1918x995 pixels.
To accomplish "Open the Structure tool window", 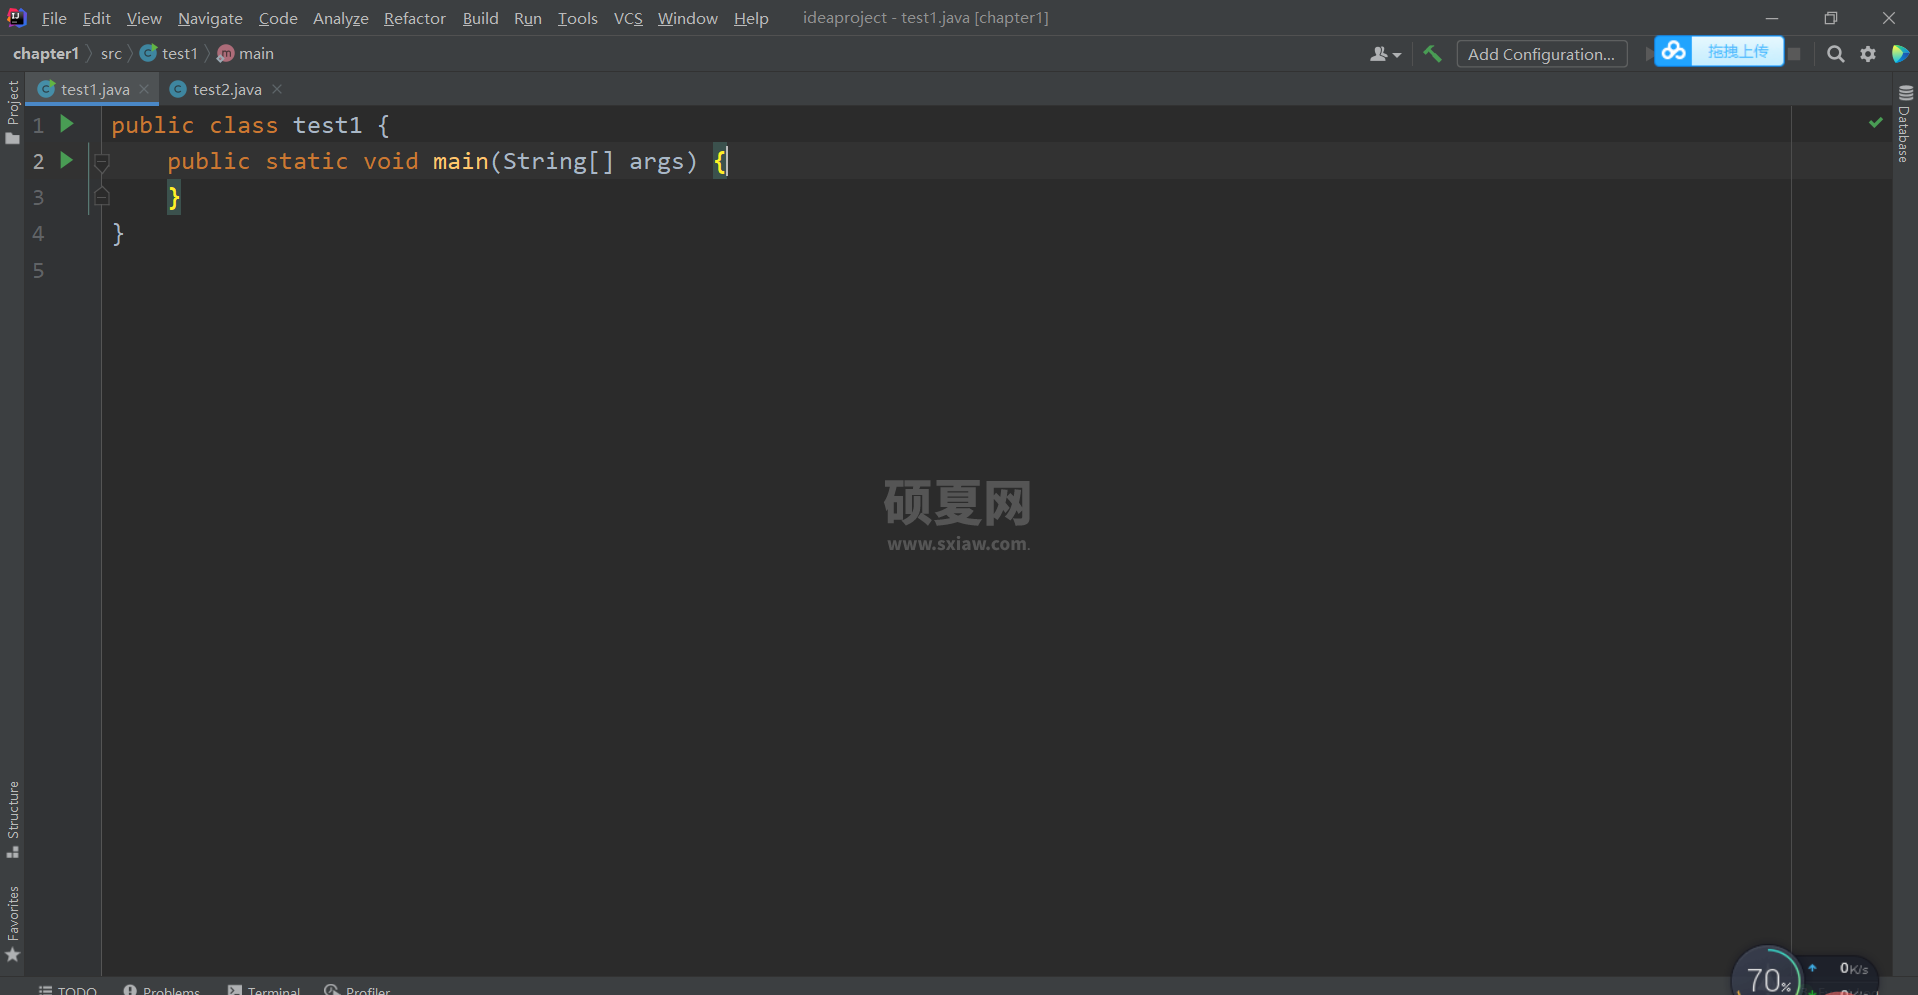I will [13, 819].
